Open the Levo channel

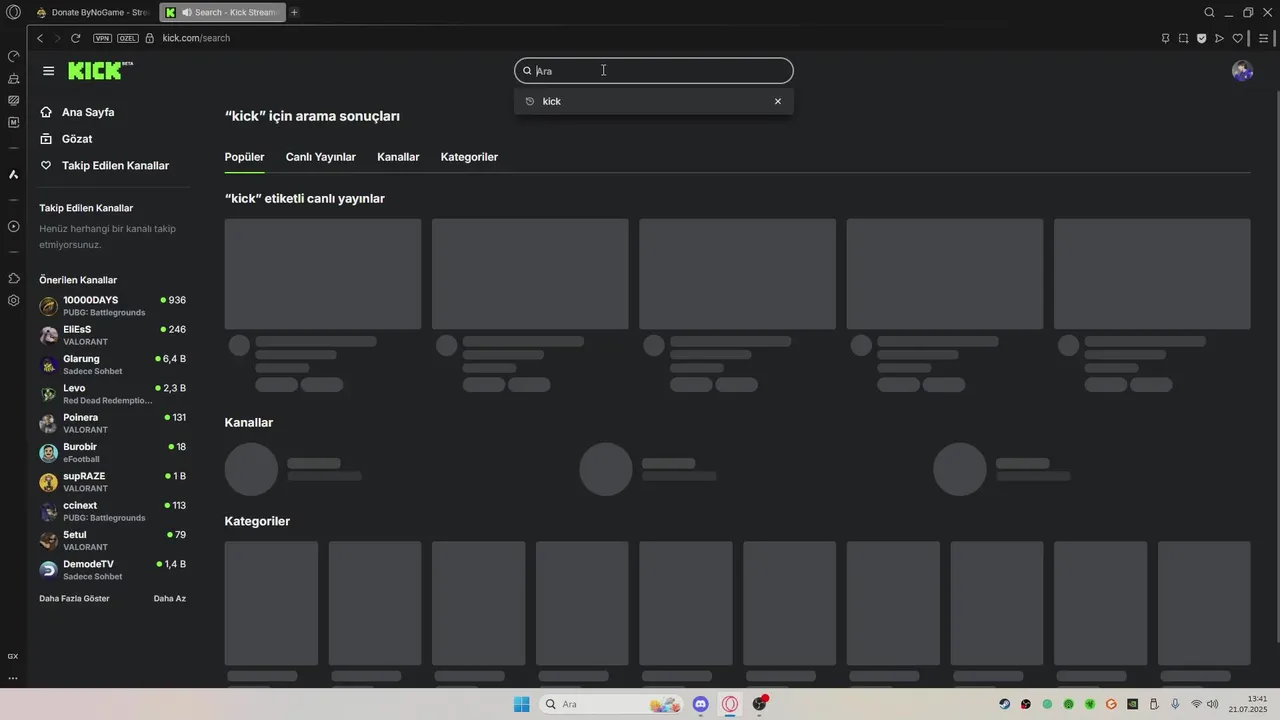(x=112, y=394)
